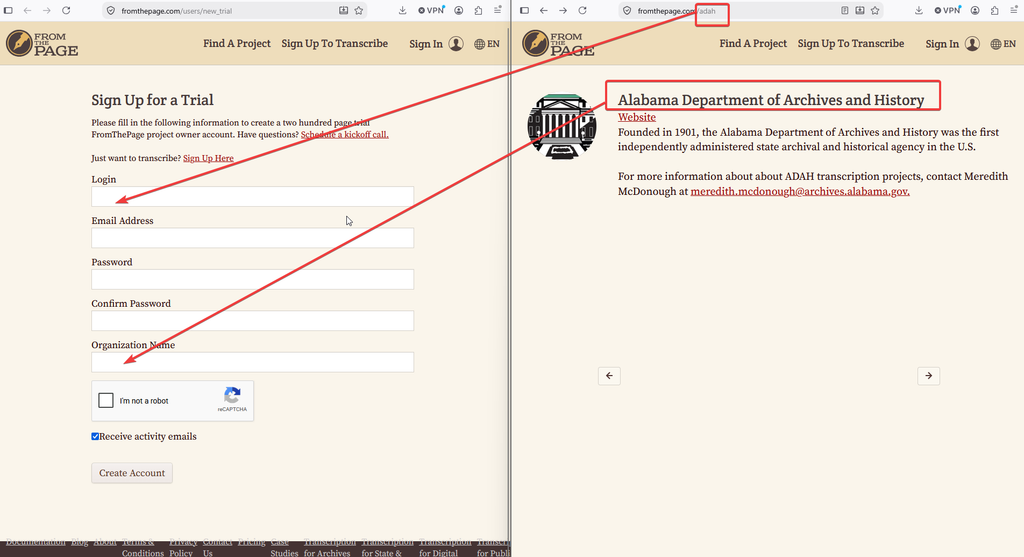This screenshot has height=557, width=1024.
Task: Go to previous carousel item with left arrow
Action: (x=609, y=375)
